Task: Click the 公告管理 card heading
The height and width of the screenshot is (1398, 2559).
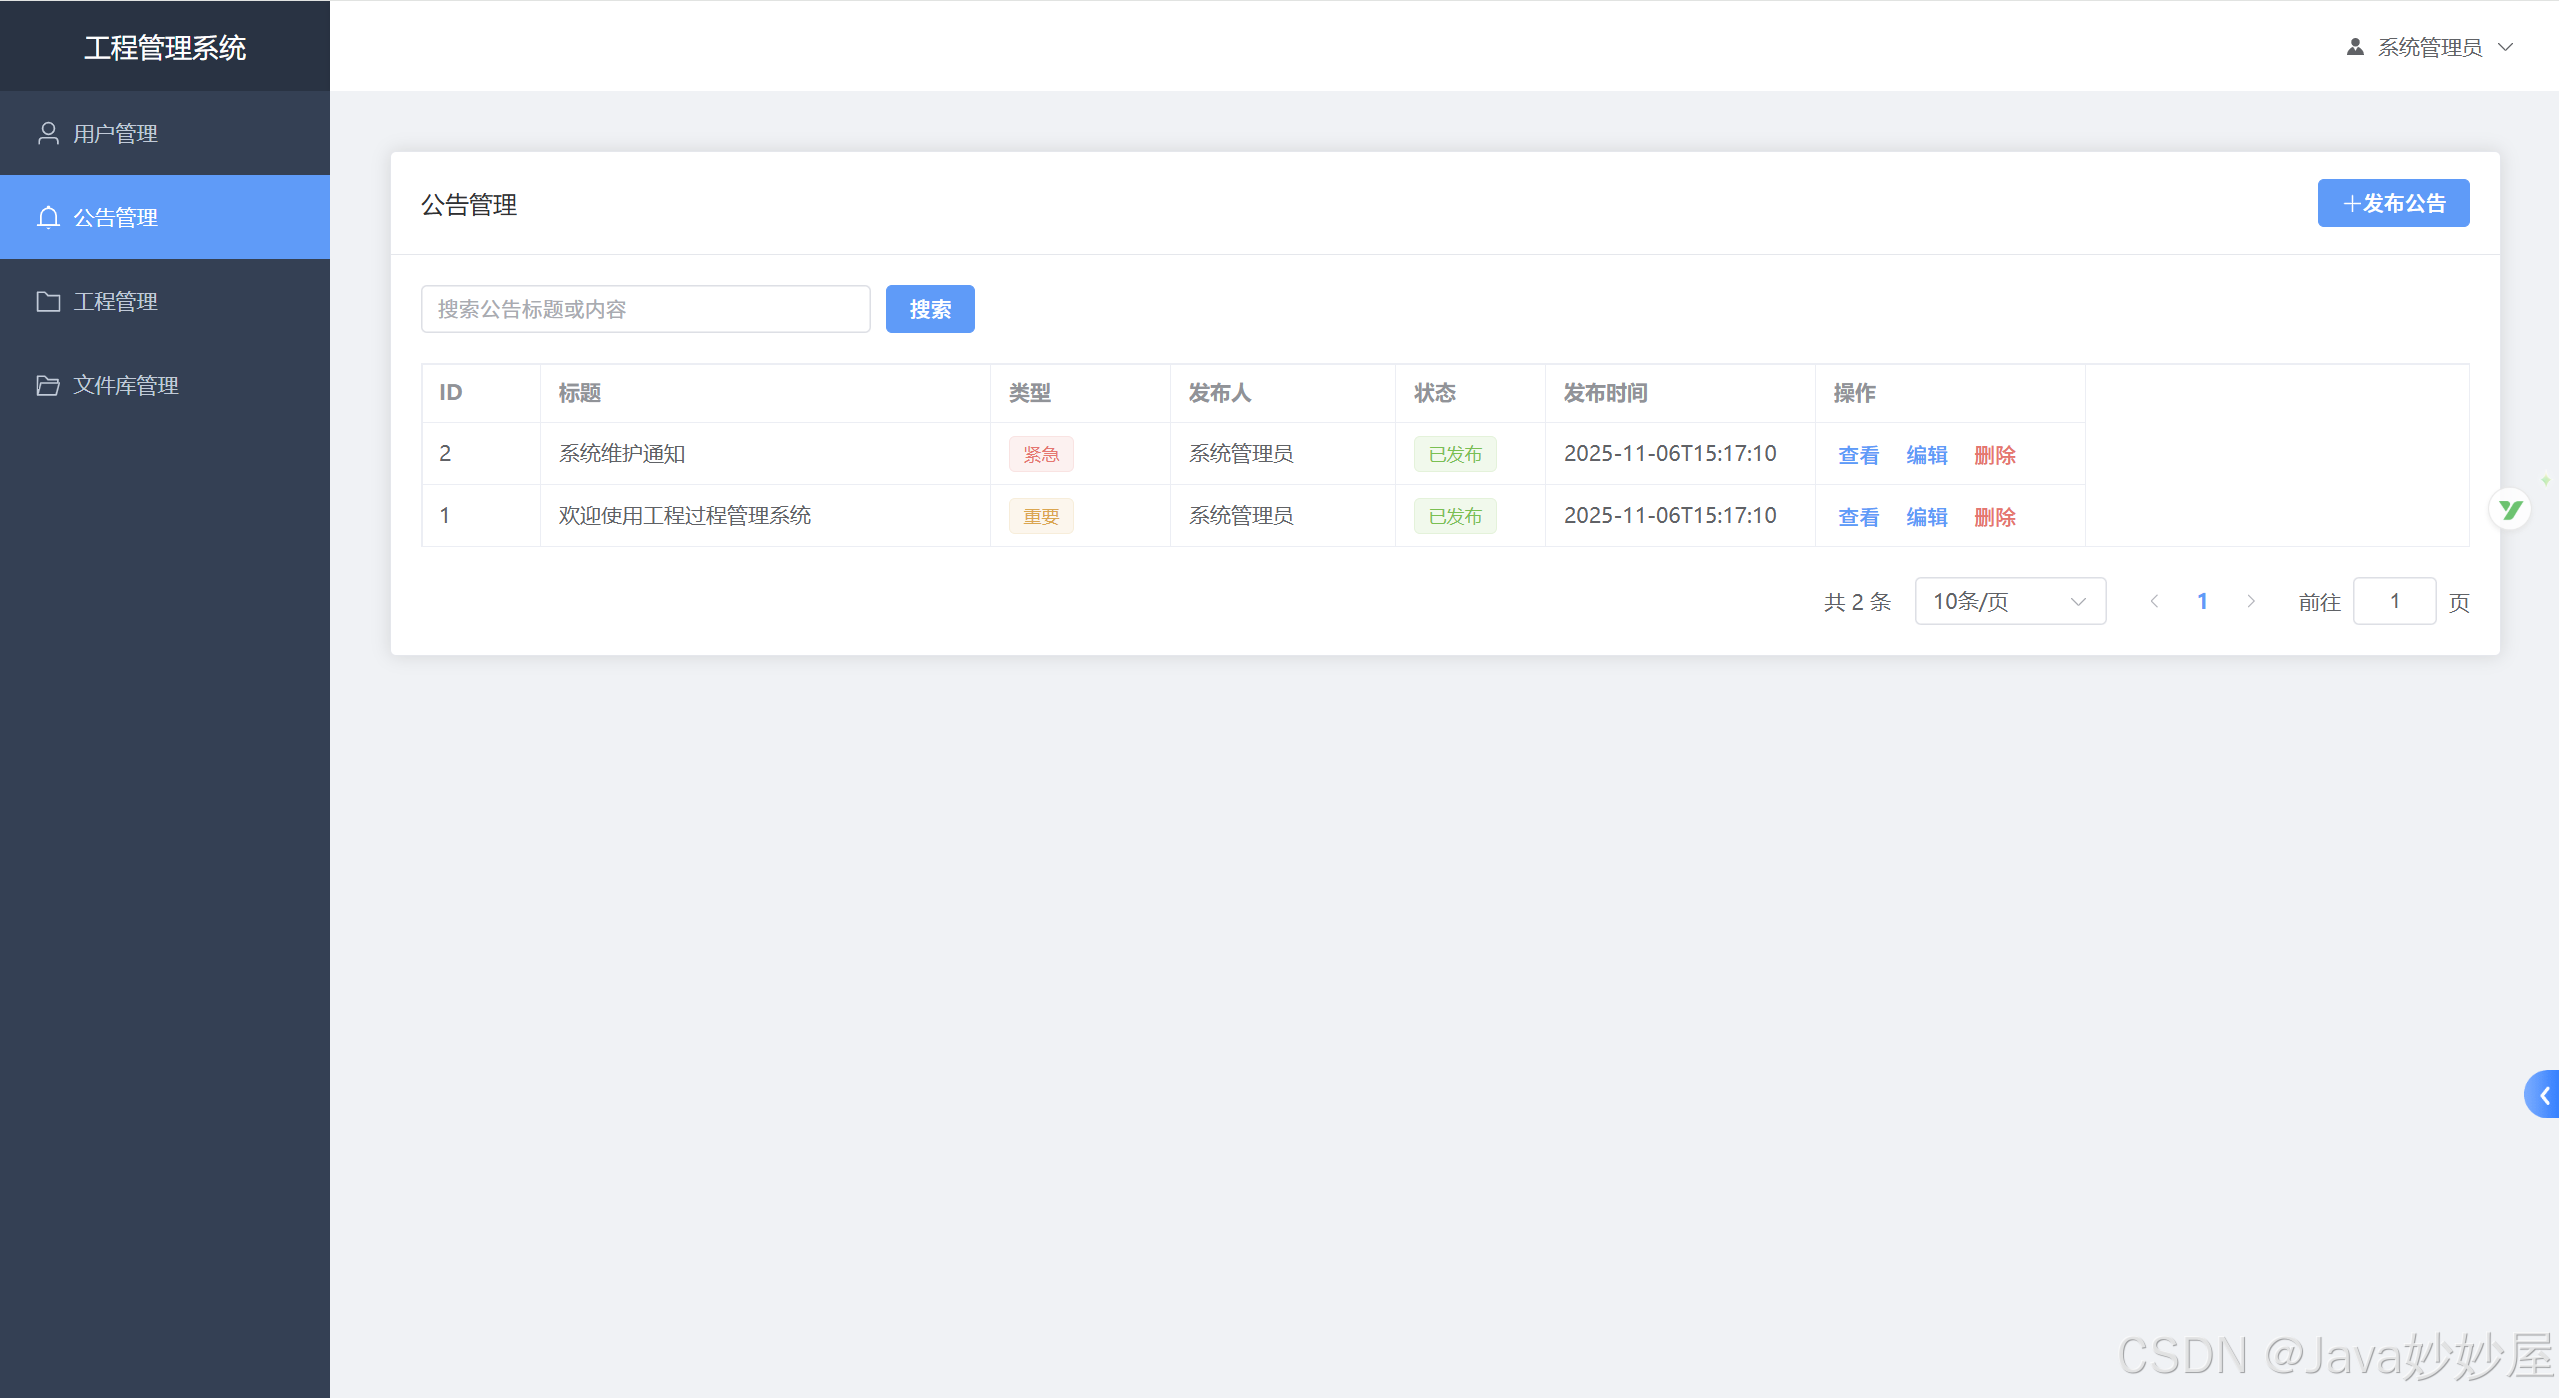Action: coord(469,204)
